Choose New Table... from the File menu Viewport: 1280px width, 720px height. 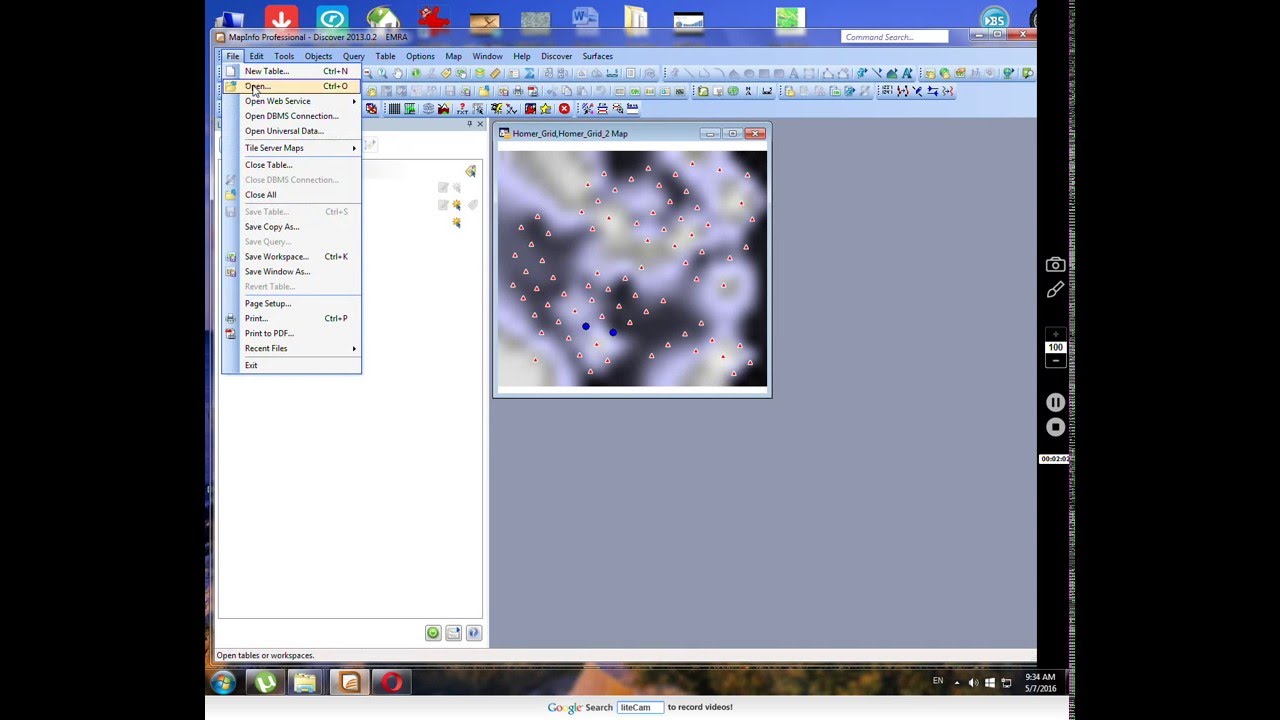[291, 71]
